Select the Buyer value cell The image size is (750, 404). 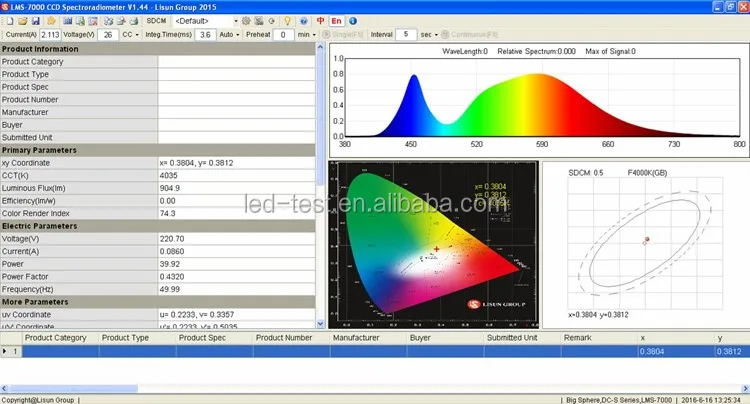click(236, 125)
